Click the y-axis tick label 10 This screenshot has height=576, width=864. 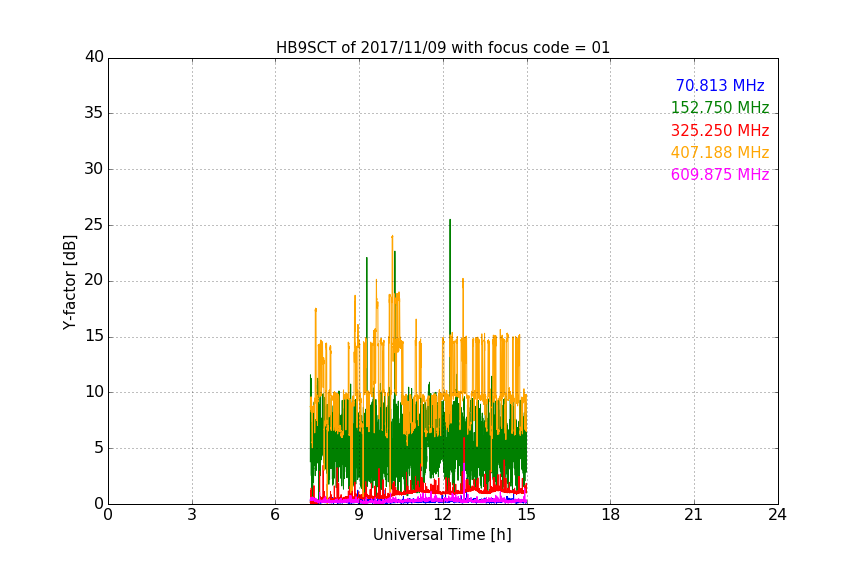tap(94, 392)
